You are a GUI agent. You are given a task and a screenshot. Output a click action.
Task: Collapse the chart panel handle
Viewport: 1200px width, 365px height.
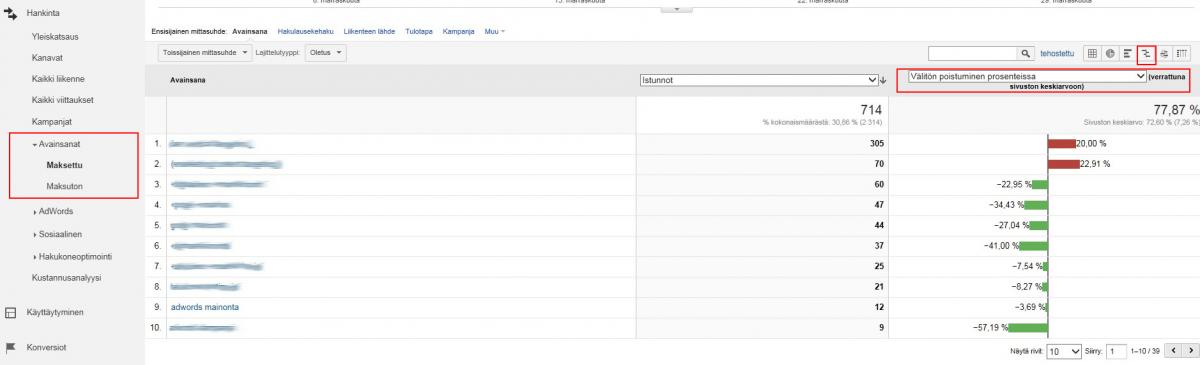[x=677, y=9]
